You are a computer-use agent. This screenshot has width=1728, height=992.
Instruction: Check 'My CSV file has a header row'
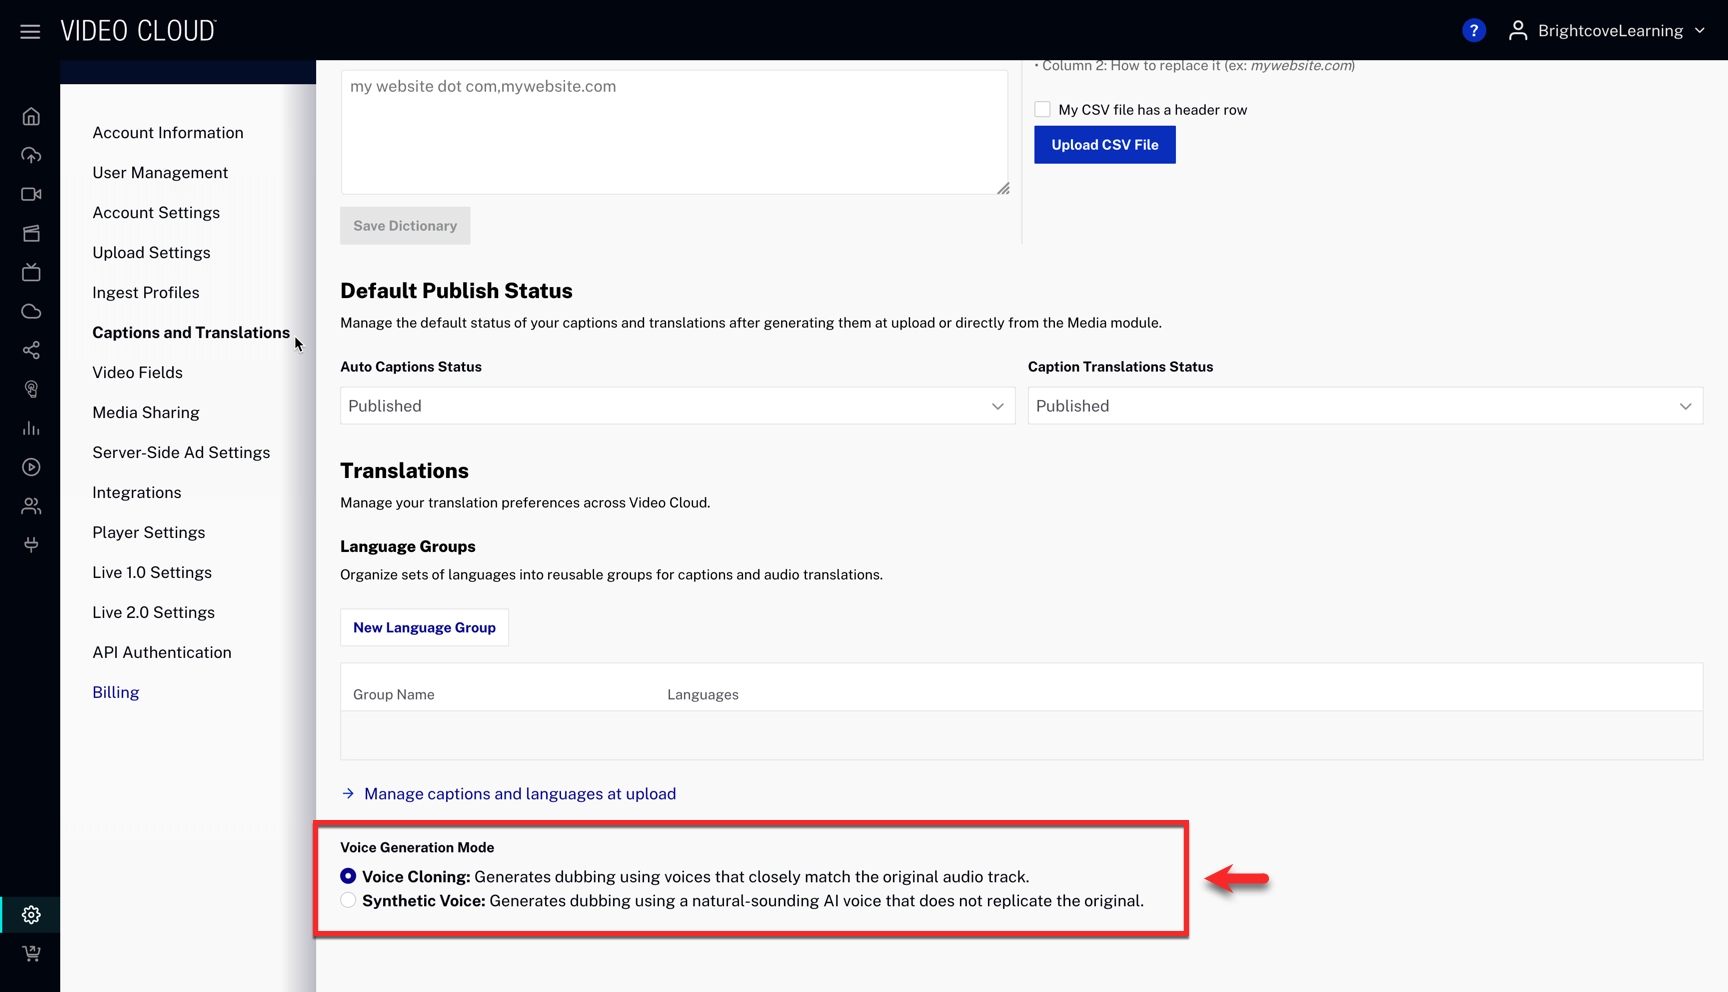click(1042, 110)
